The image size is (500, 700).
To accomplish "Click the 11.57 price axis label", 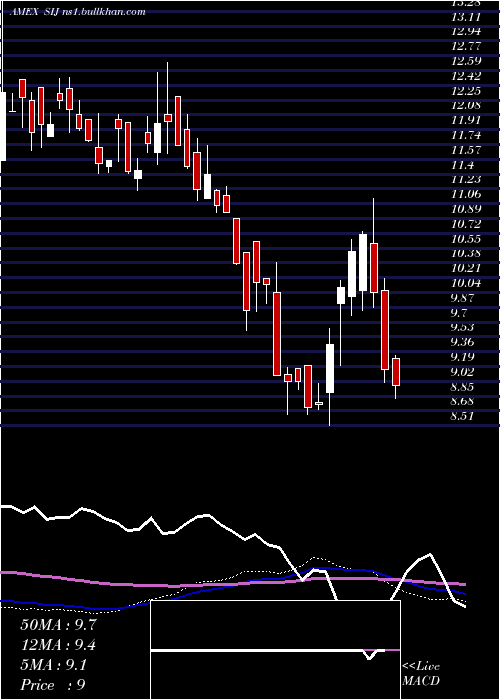I will pyautogui.click(x=466, y=150).
